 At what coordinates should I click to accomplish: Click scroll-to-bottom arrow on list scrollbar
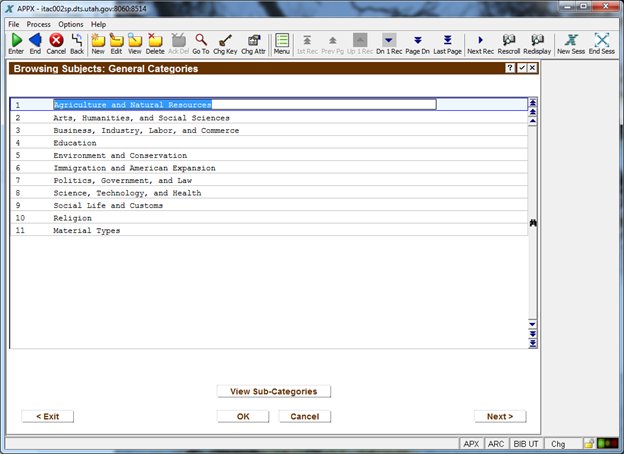point(533,344)
